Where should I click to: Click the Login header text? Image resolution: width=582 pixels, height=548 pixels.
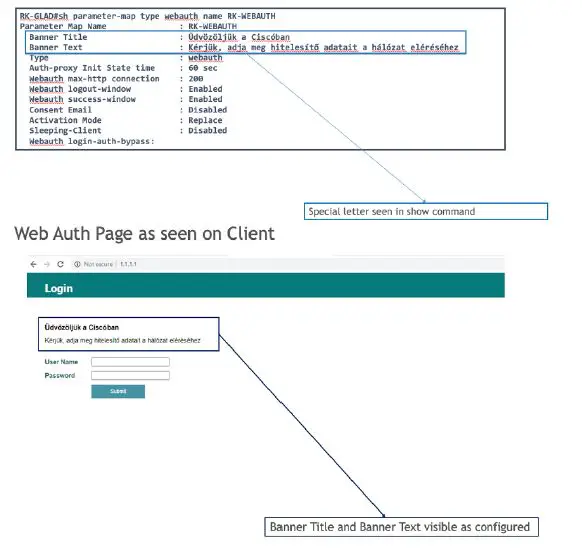(59, 288)
